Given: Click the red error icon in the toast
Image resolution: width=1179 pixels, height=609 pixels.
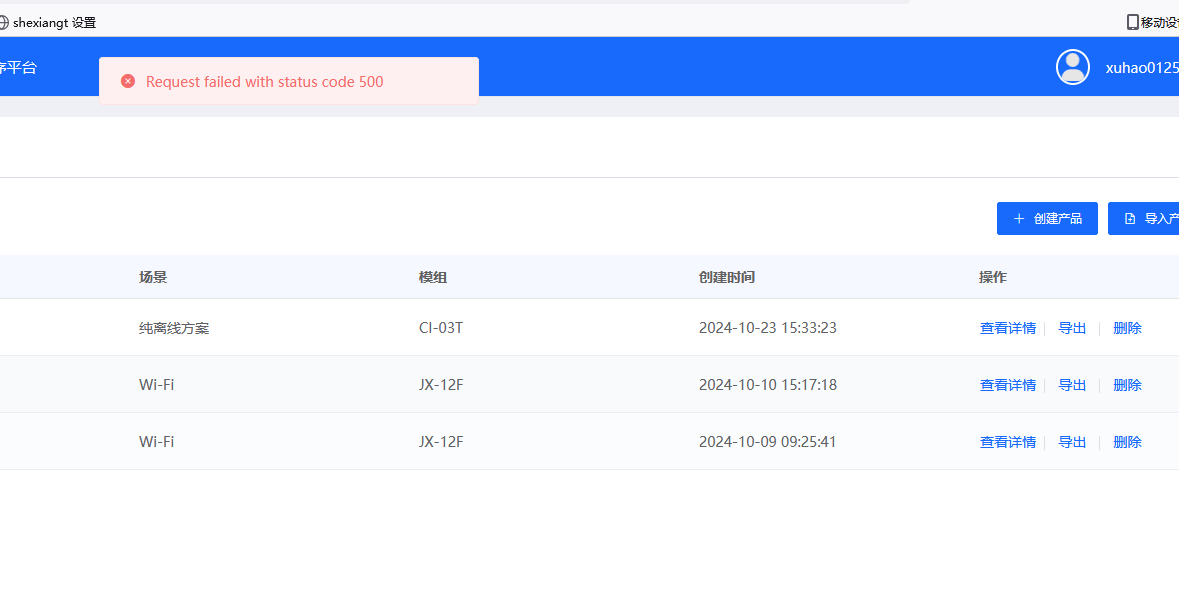Looking at the screenshot, I should (x=128, y=81).
